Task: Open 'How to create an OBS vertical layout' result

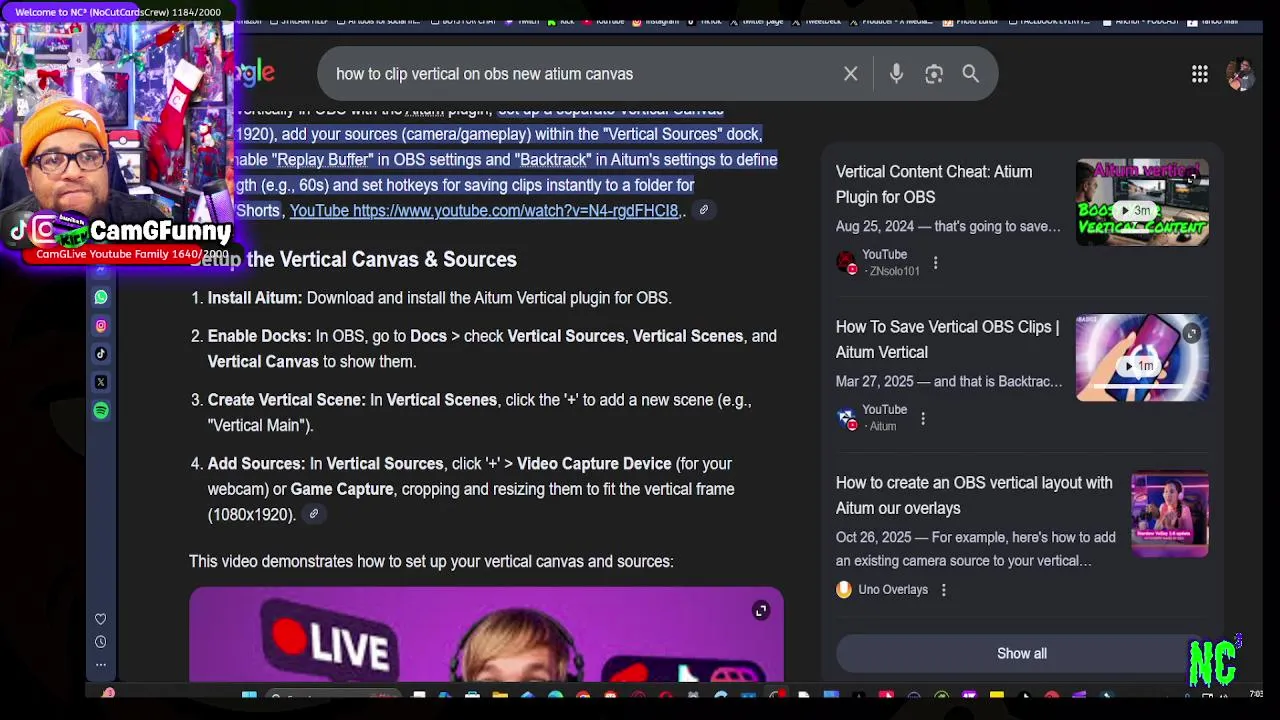Action: point(974,495)
